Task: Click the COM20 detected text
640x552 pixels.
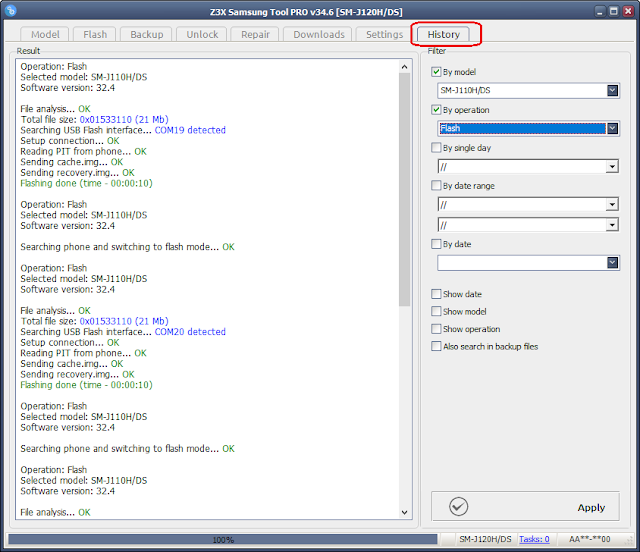Action: click(x=190, y=332)
